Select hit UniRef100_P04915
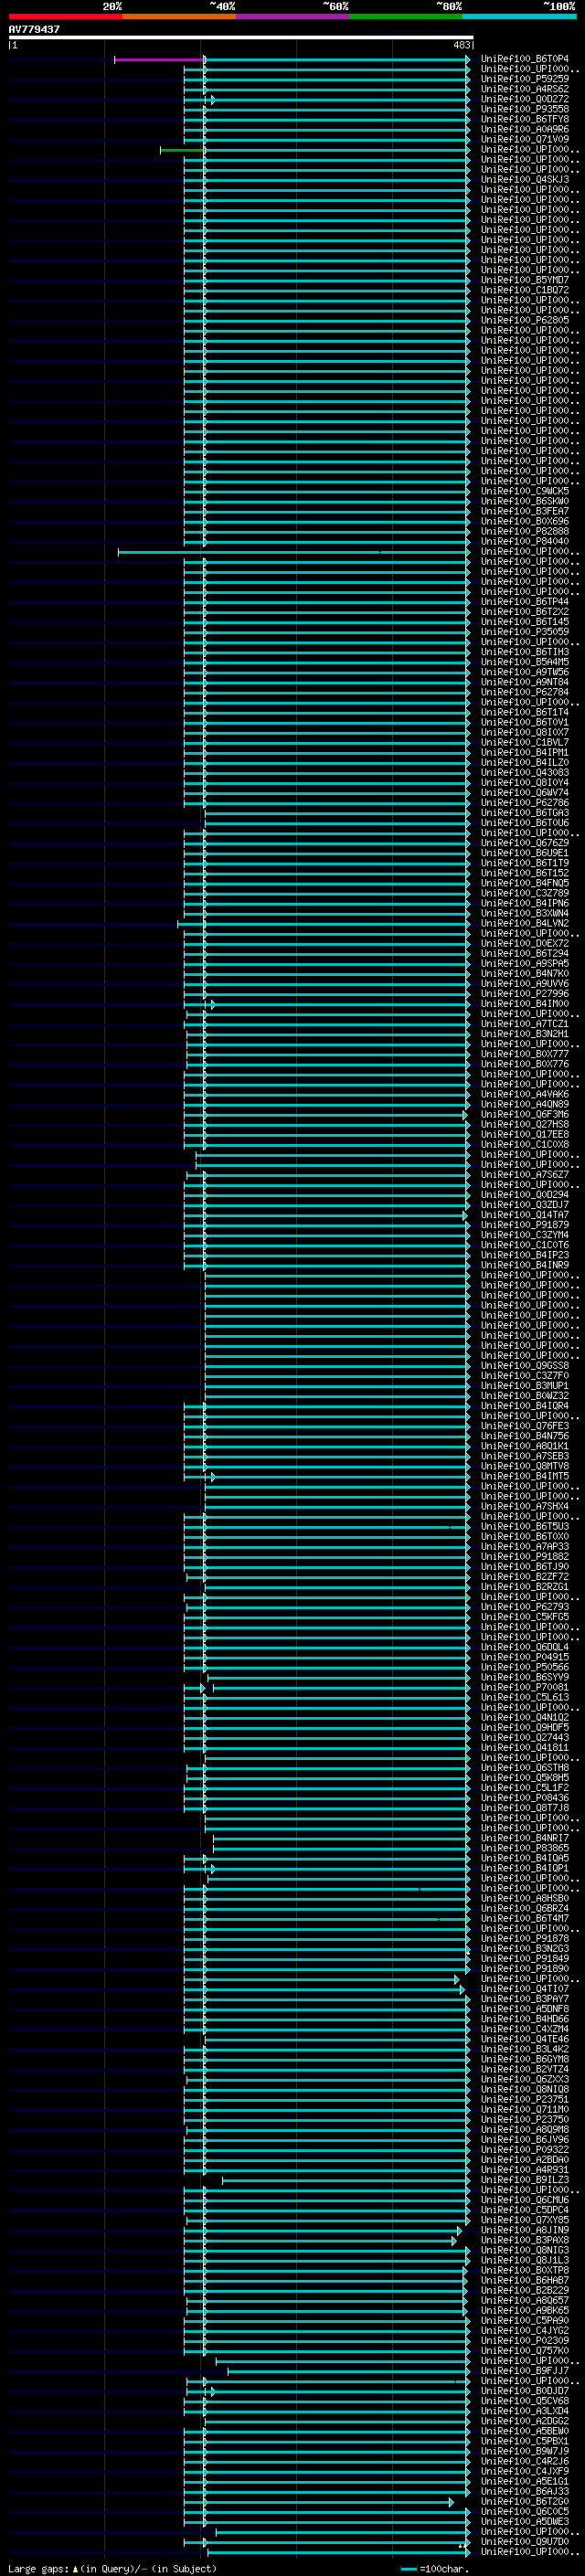Image resolution: width=585 pixels, height=2576 pixels. 524,1657
